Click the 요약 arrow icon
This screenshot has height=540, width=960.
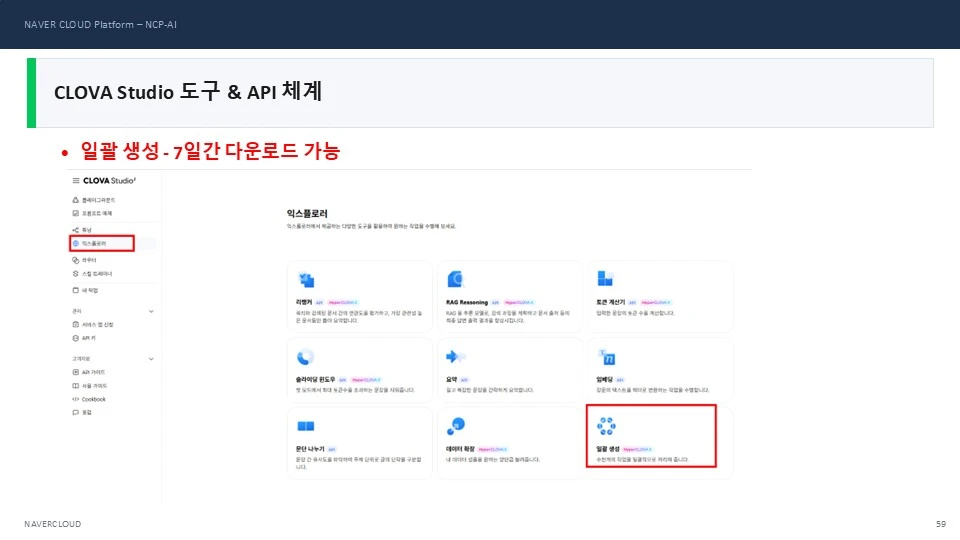[455, 356]
